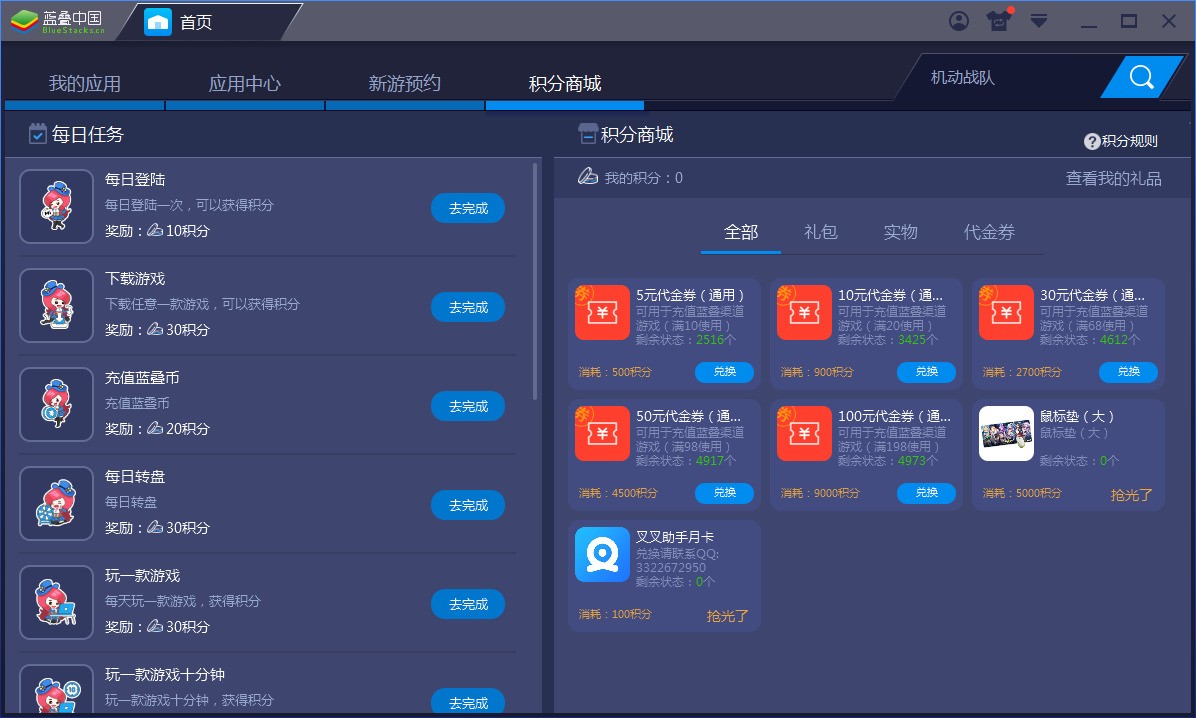This screenshot has width=1196, height=718.
Task: Click the 我的积分：0 points balance text
Action: coord(644,178)
